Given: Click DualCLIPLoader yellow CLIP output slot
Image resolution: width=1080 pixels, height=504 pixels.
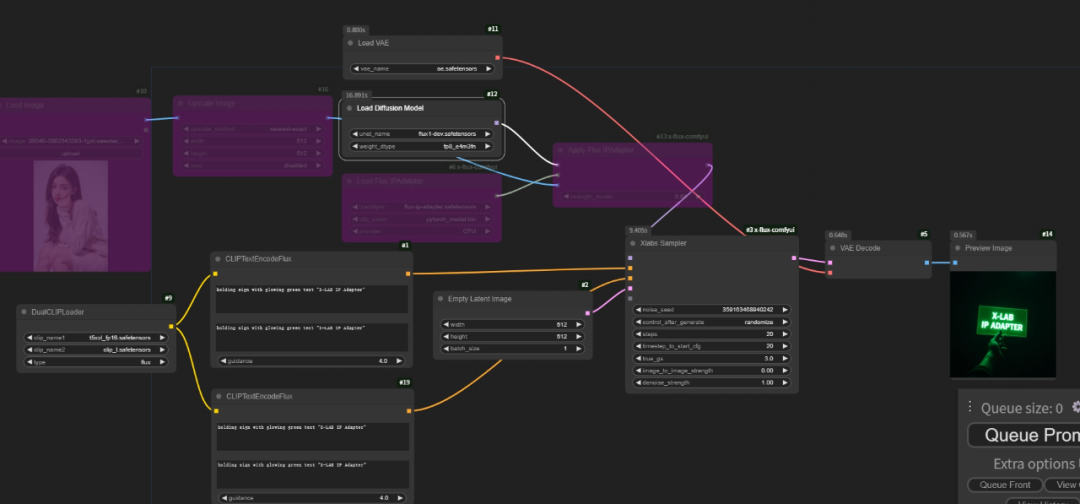Looking at the screenshot, I should point(171,326).
